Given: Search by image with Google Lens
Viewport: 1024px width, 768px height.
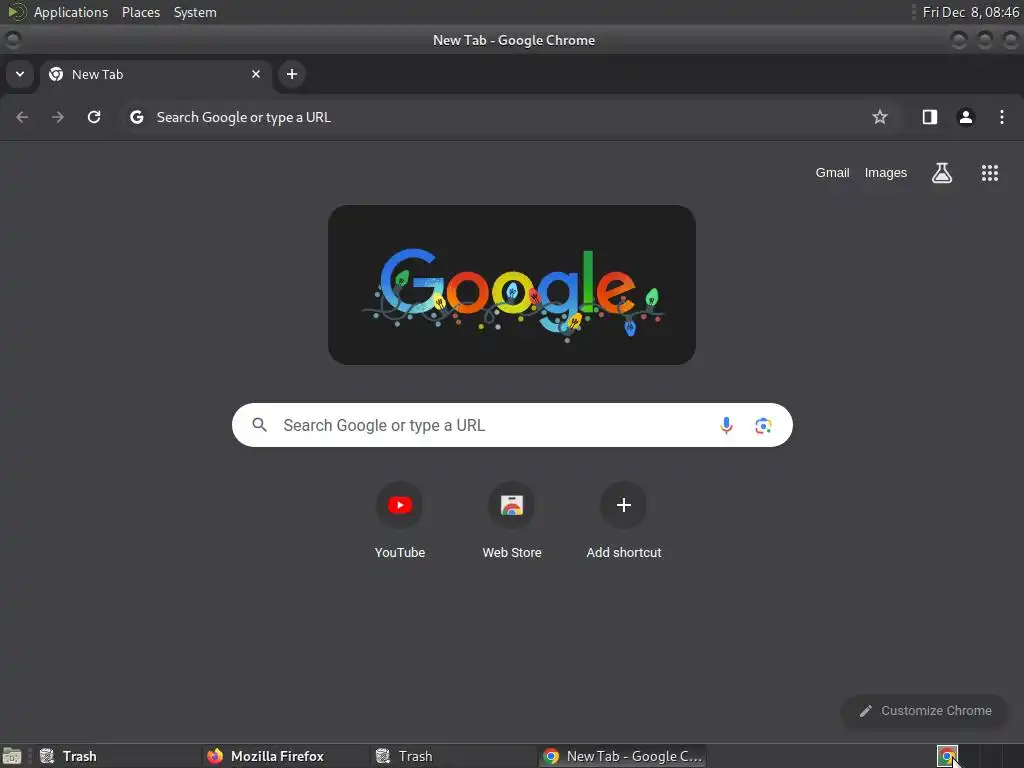Looking at the screenshot, I should (x=763, y=426).
